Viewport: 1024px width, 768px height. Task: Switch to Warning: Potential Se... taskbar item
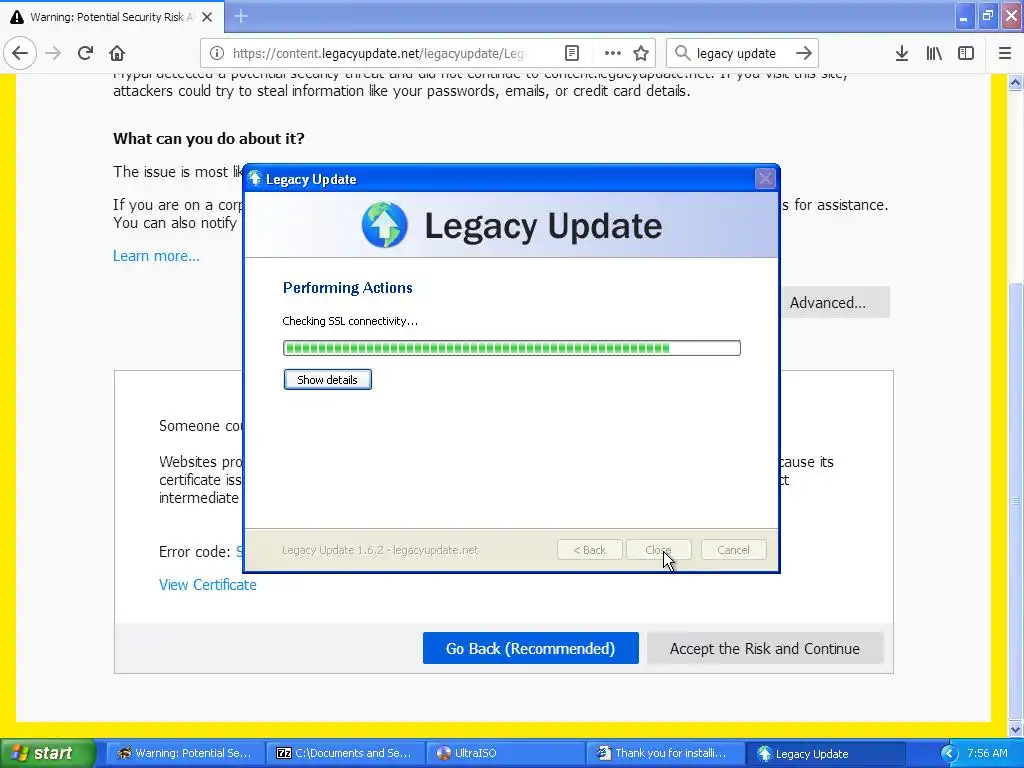click(x=185, y=753)
